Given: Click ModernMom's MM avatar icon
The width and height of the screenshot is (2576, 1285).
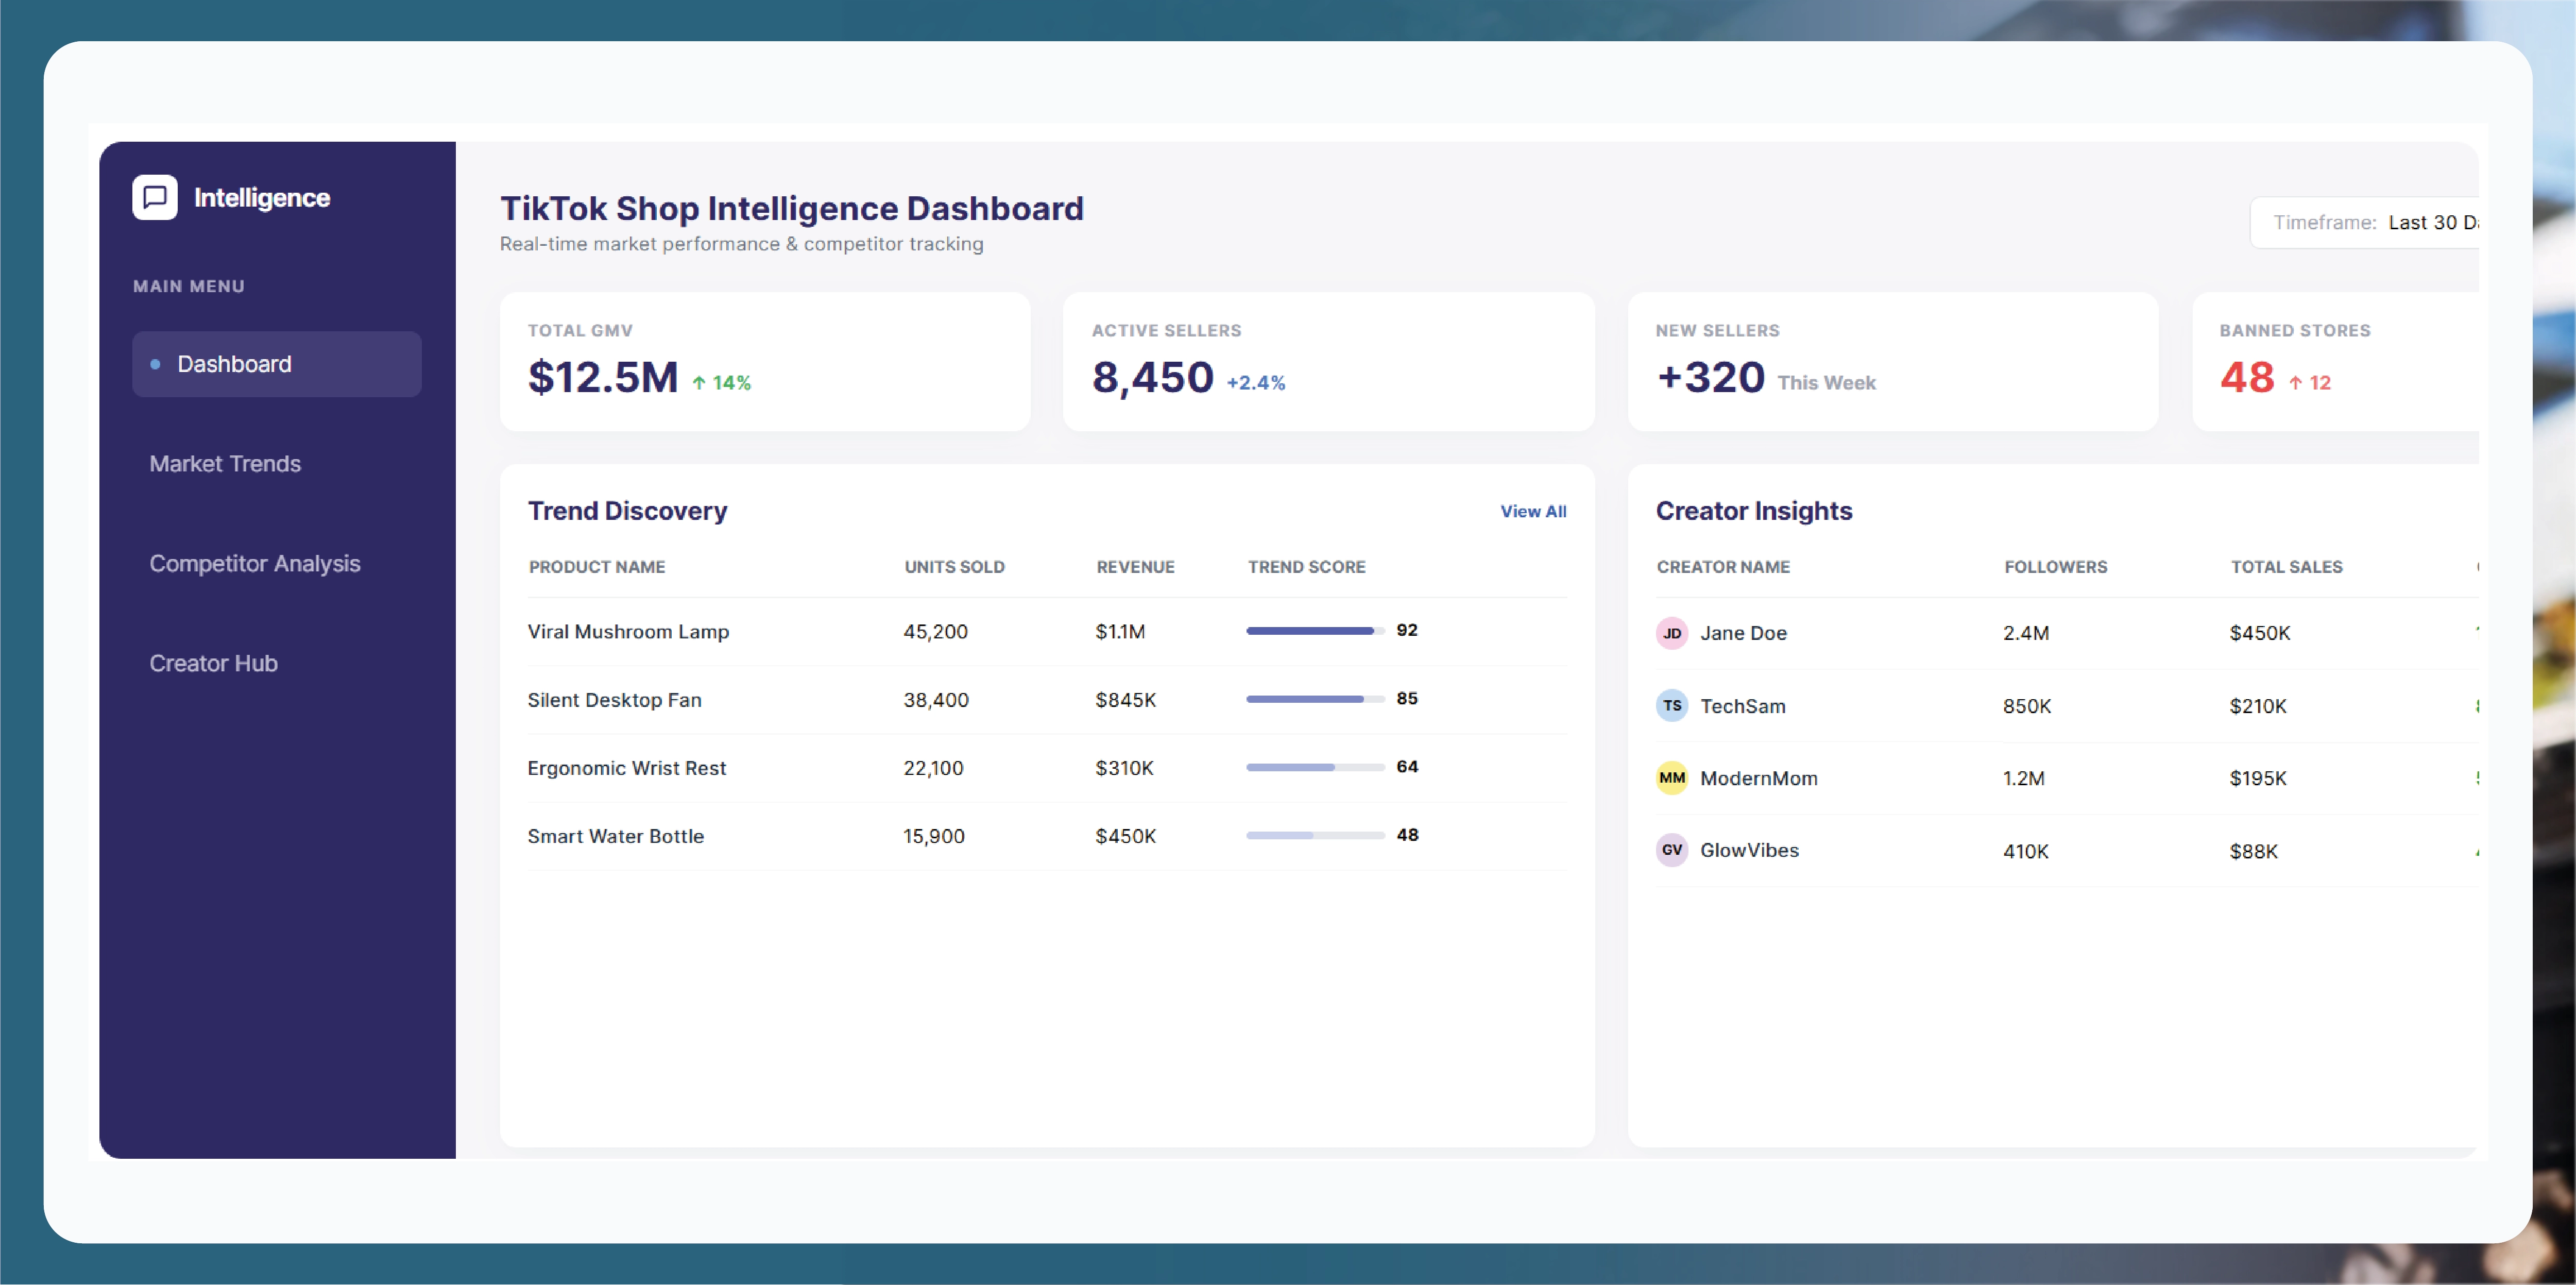Looking at the screenshot, I should (1671, 778).
